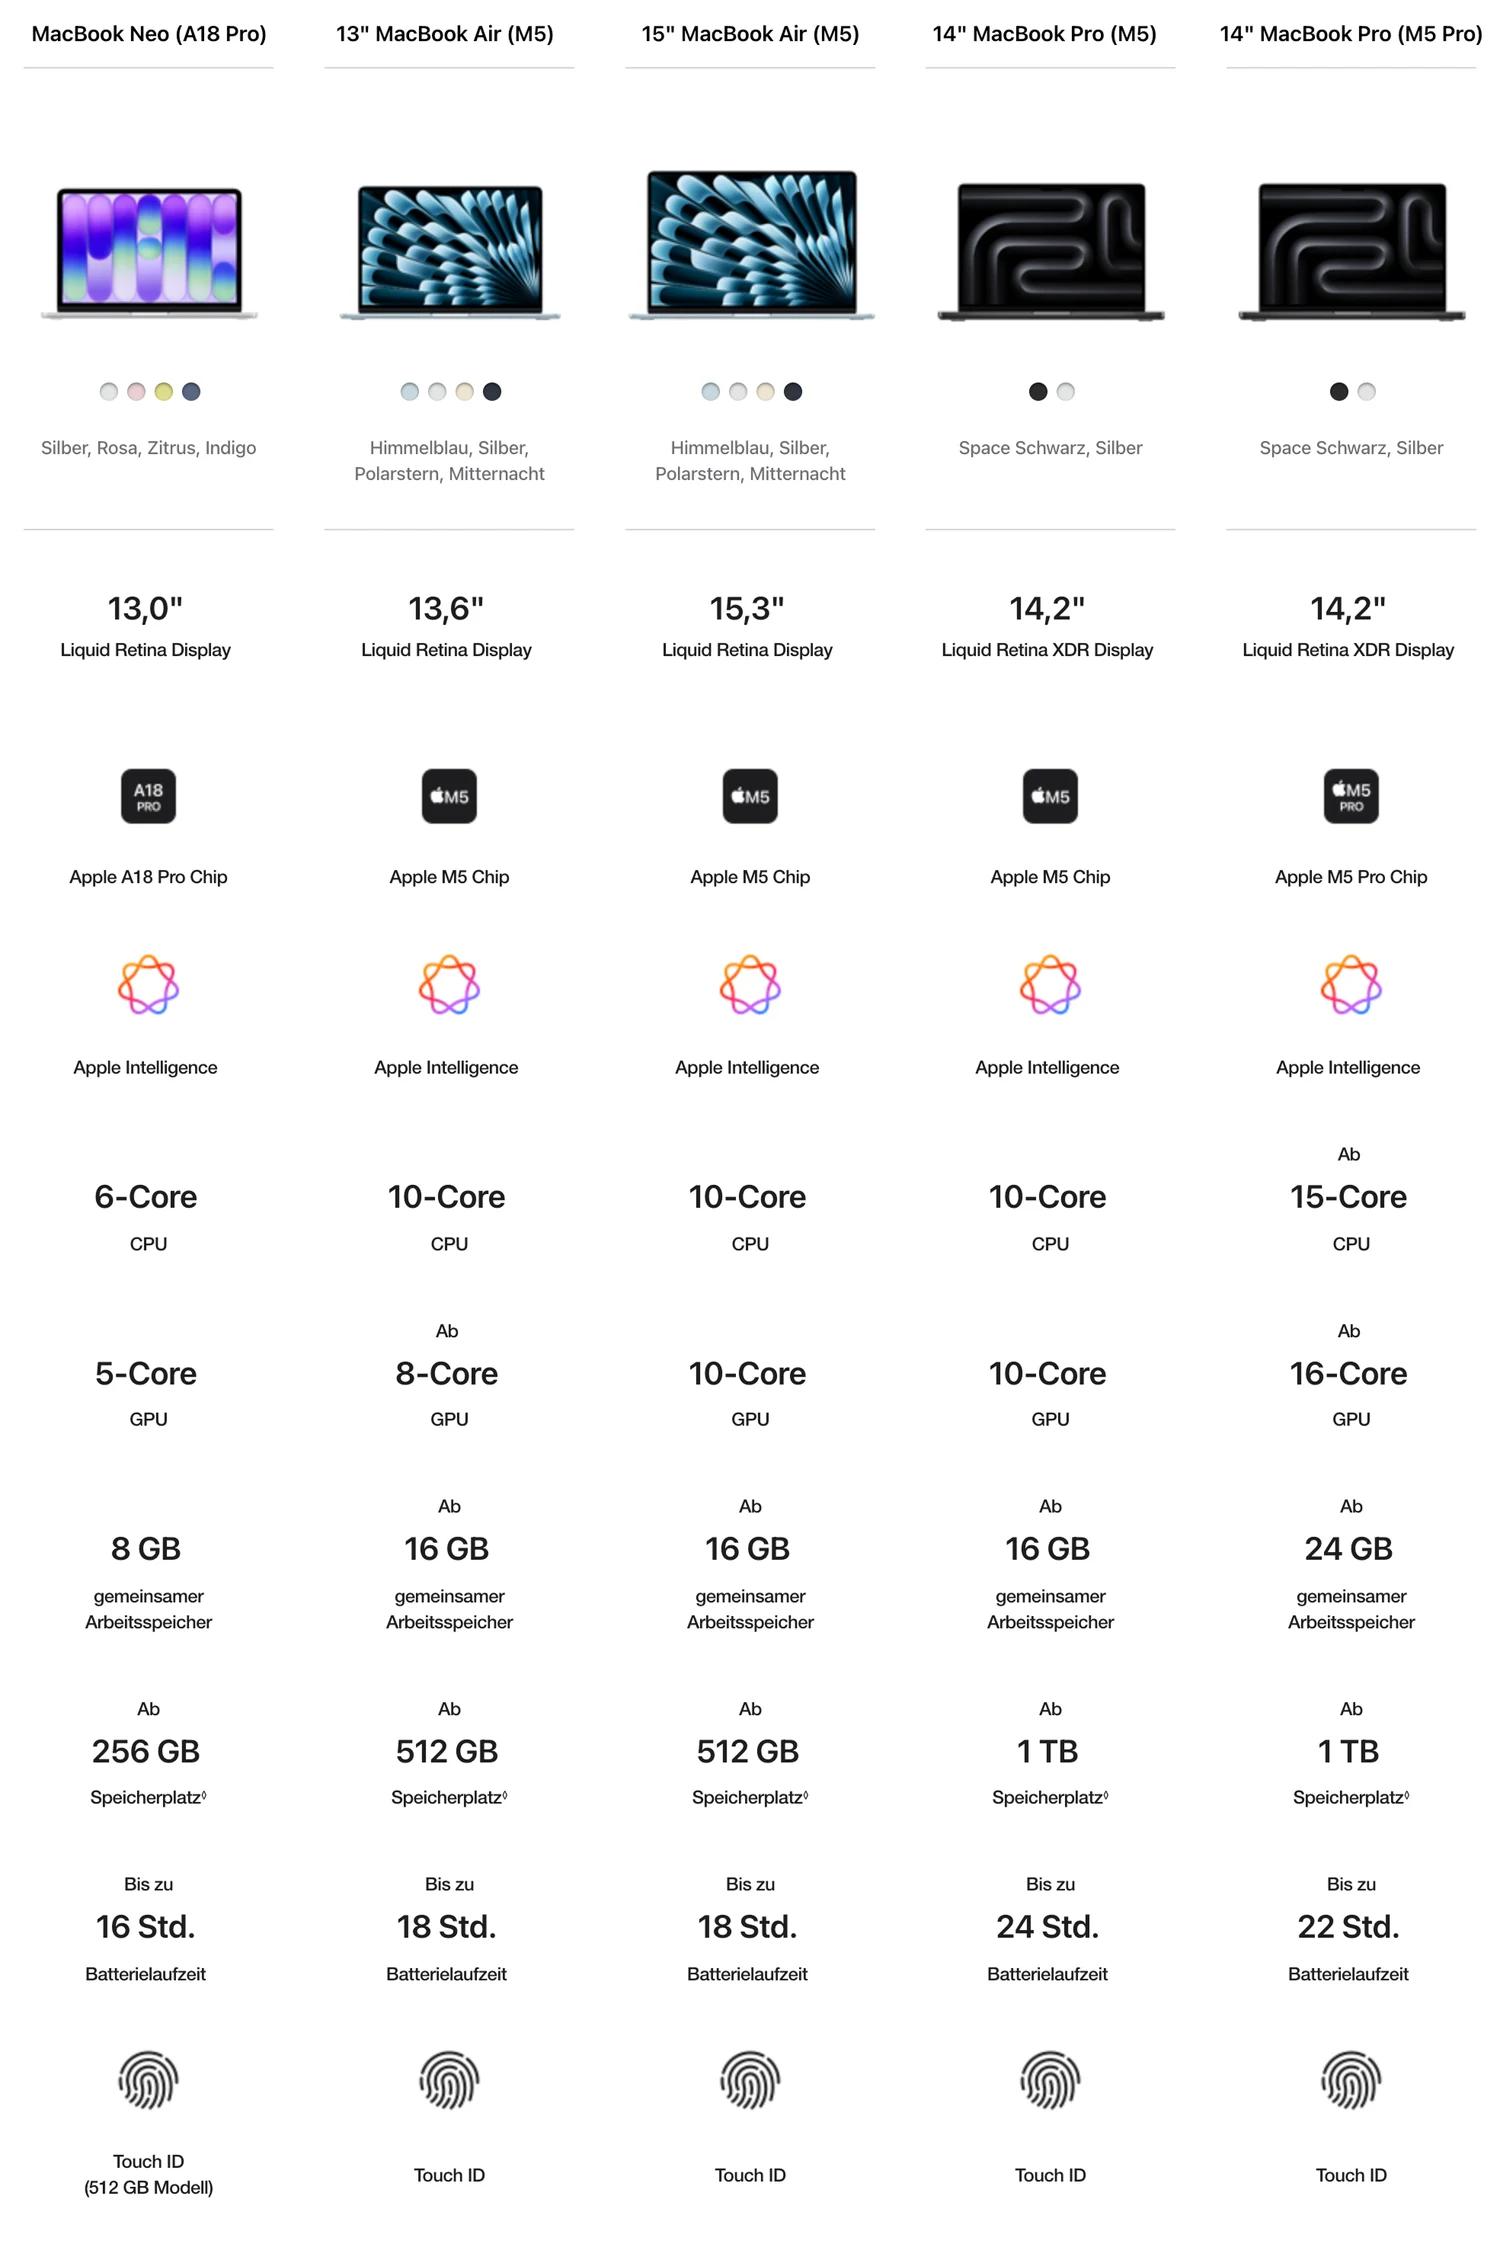Click the Apple Intelligence icon for 15" MacBook Air
1500x2244 pixels.
tap(750, 984)
